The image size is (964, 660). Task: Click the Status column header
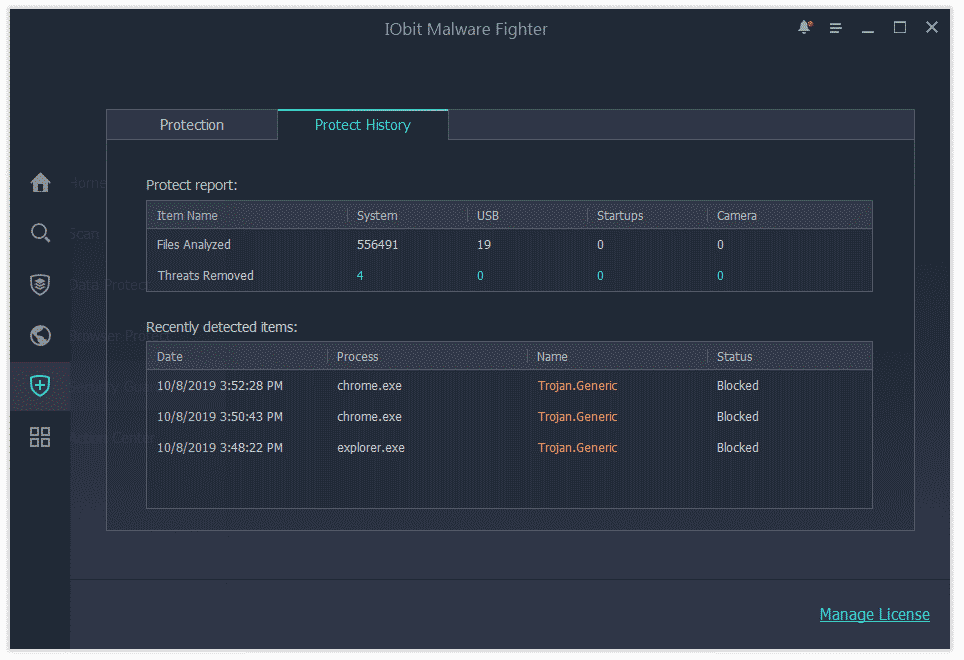coord(734,356)
